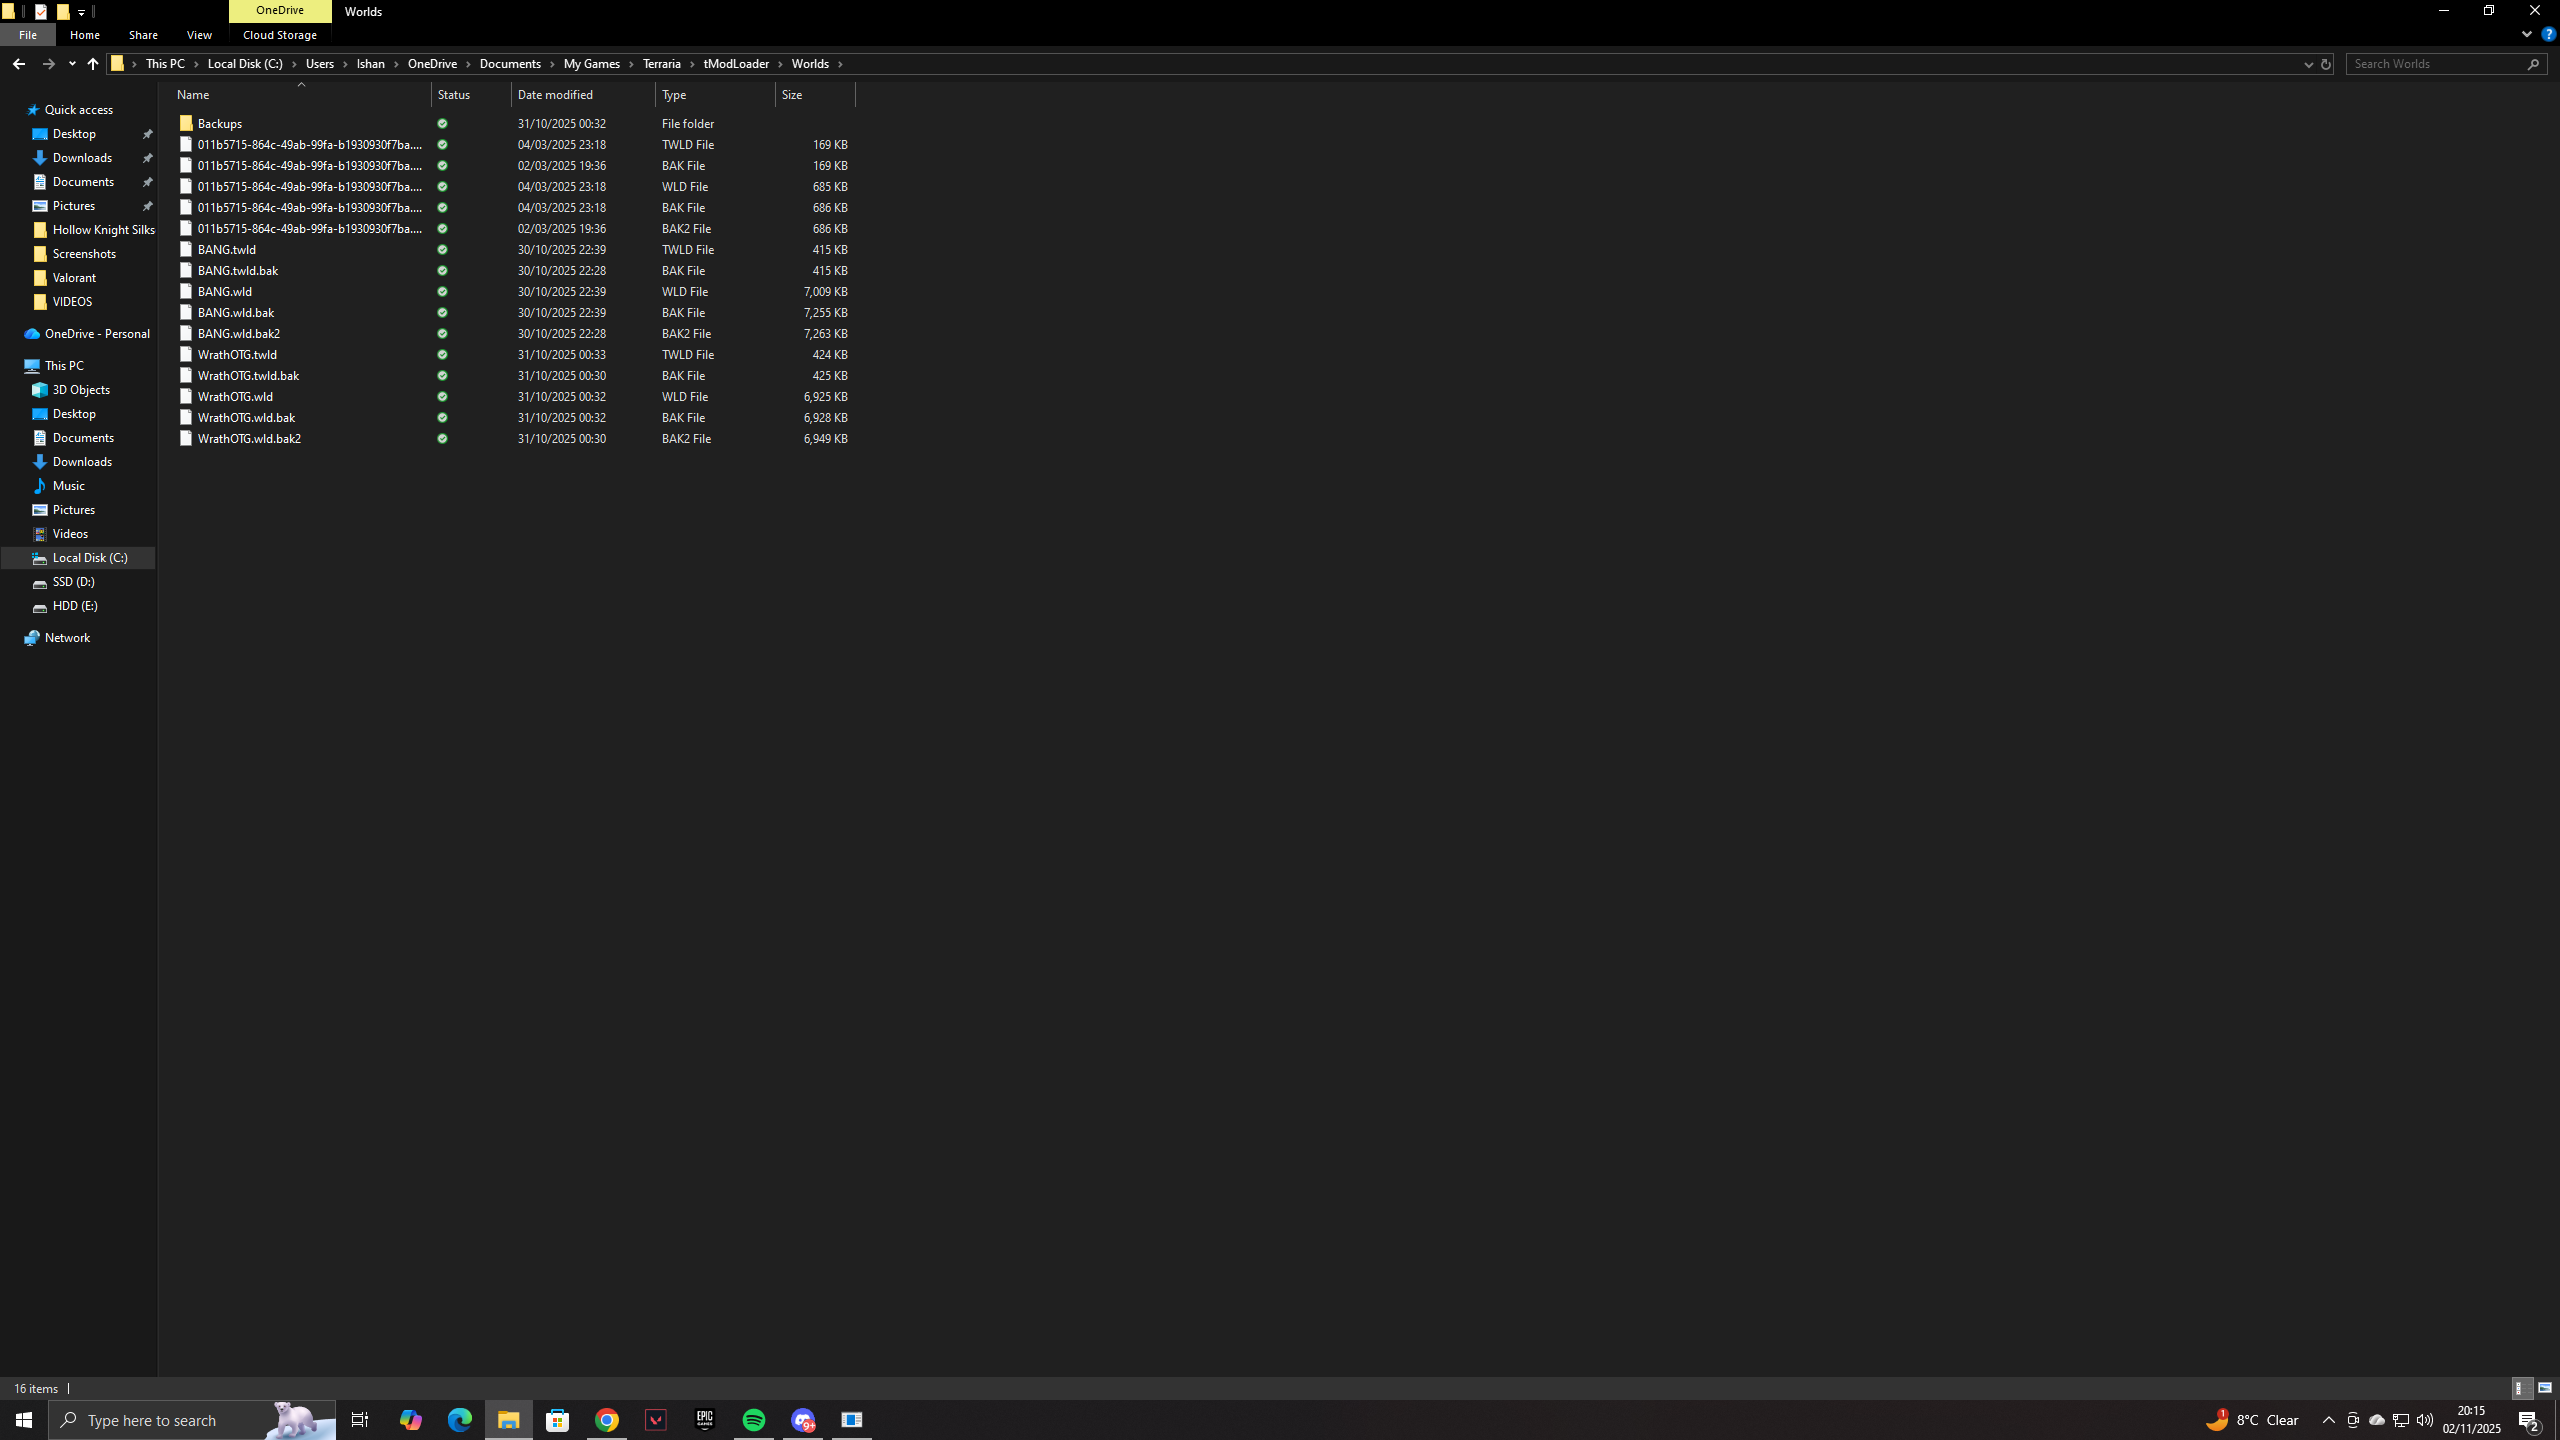Switch to the View tab

coord(198,34)
